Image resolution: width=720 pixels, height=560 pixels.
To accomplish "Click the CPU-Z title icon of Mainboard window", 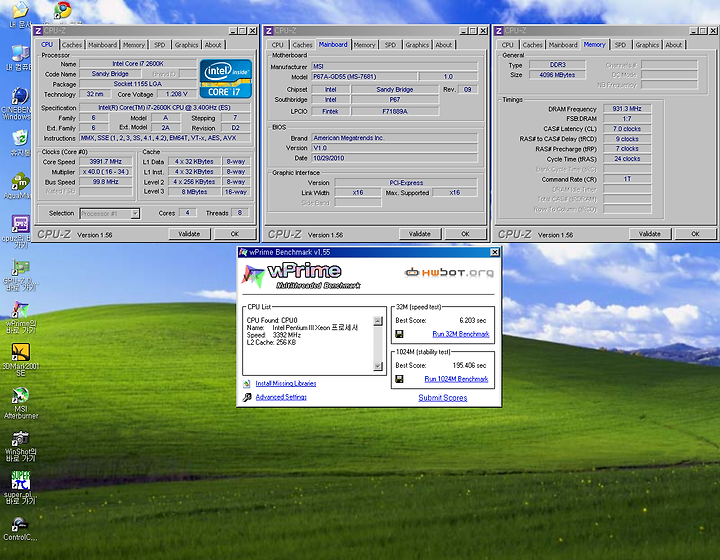I will click(x=269, y=31).
